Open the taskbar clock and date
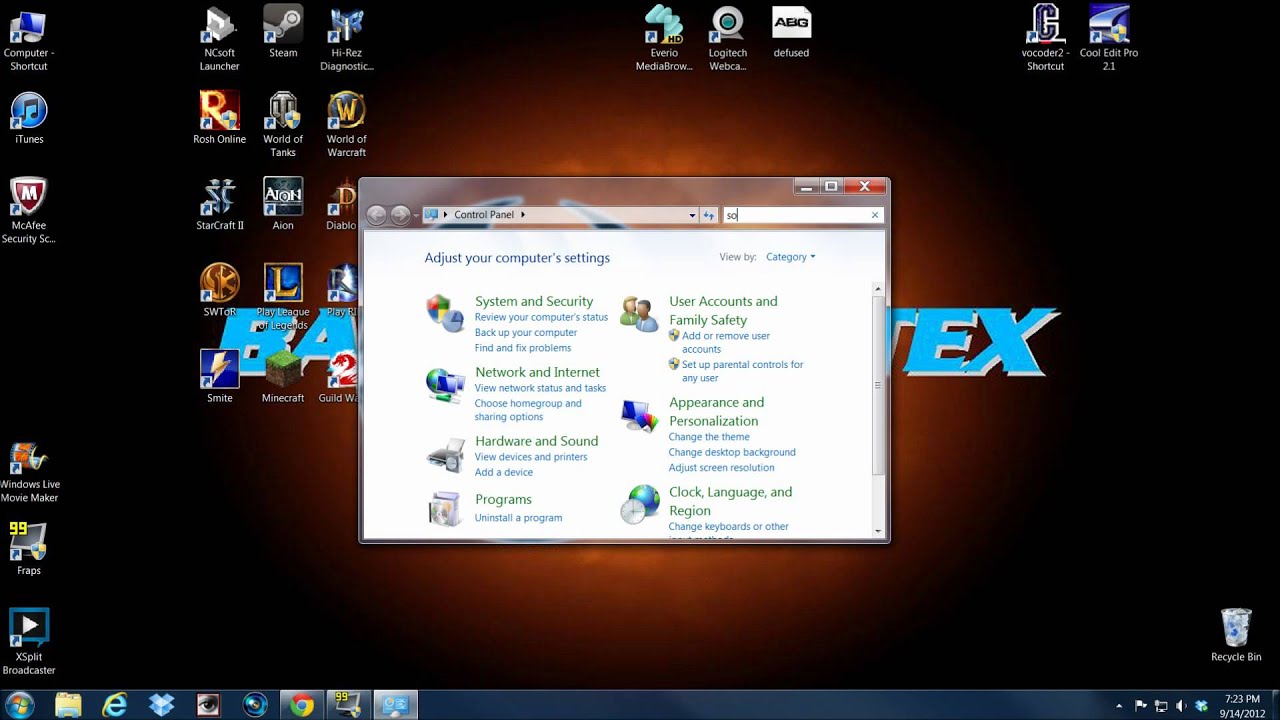Screen dimensions: 1280x720 [1240, 706]
